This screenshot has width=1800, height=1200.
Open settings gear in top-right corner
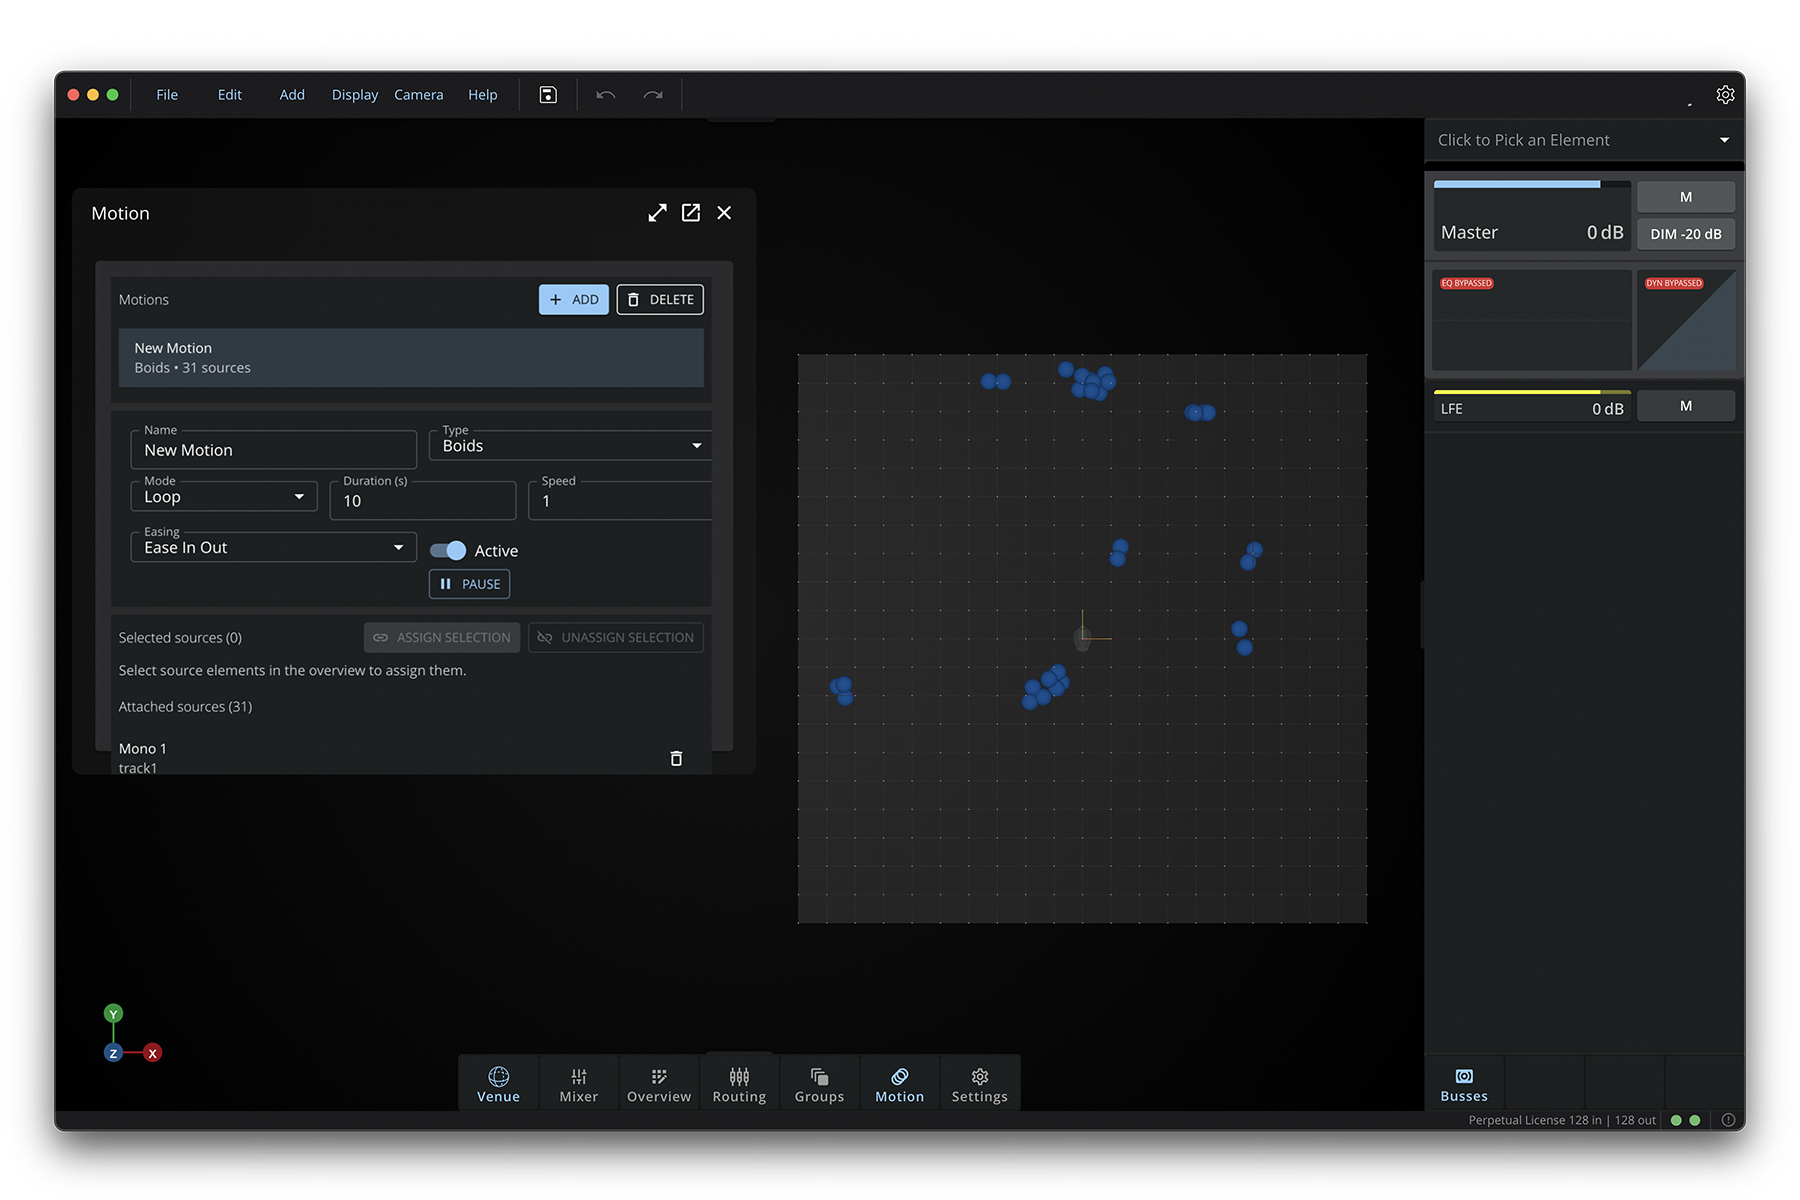1725,95
